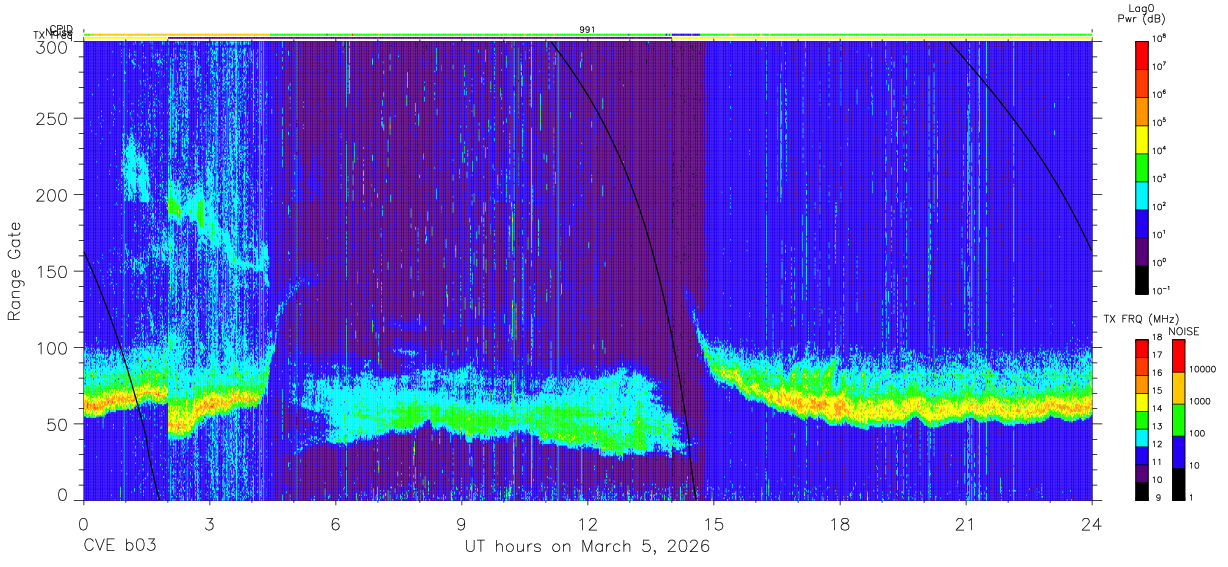This screenshot has height=567, width=1228.
Task: Click the '100' tick label on the Range Gate axis
Action: pyautogui.click(x=52, y=347)
